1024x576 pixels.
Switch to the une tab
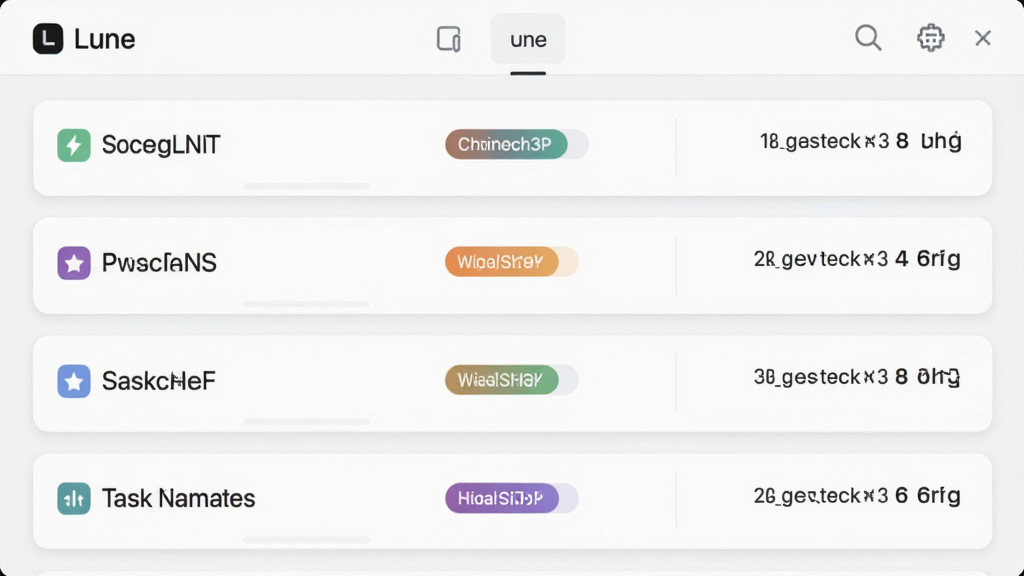click(528, 39)
